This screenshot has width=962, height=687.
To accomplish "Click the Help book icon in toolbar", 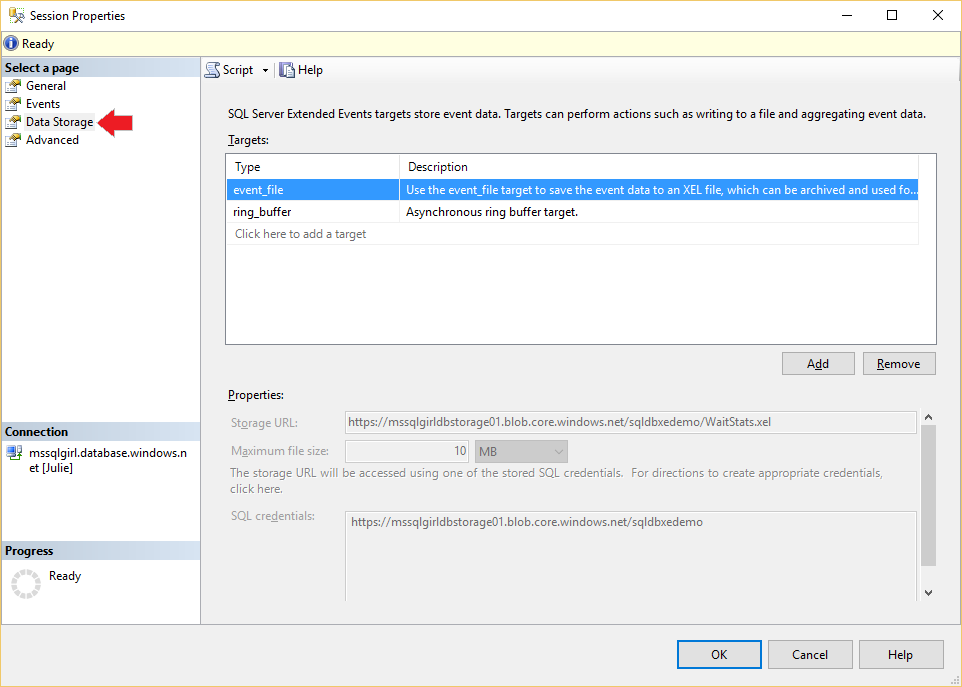I will (287, 70).
